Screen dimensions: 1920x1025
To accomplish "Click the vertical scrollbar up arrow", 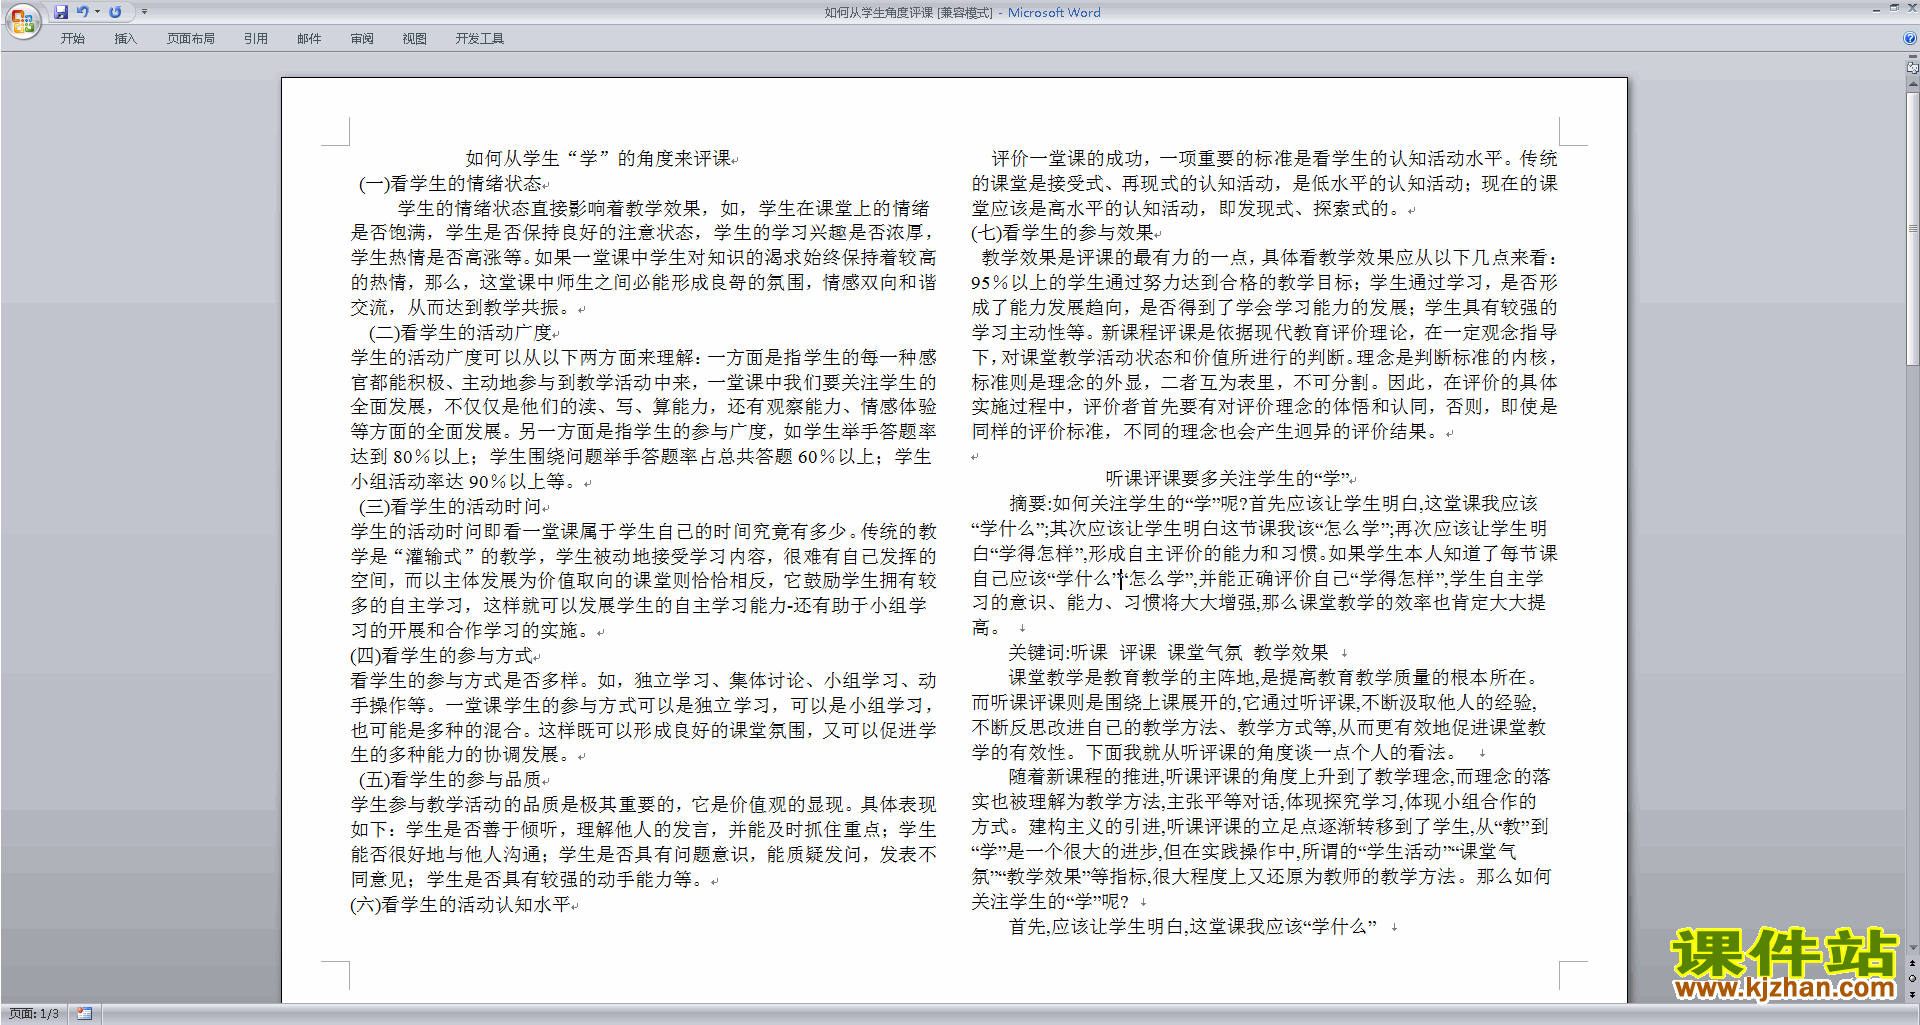I will [x=1913, y=86].
